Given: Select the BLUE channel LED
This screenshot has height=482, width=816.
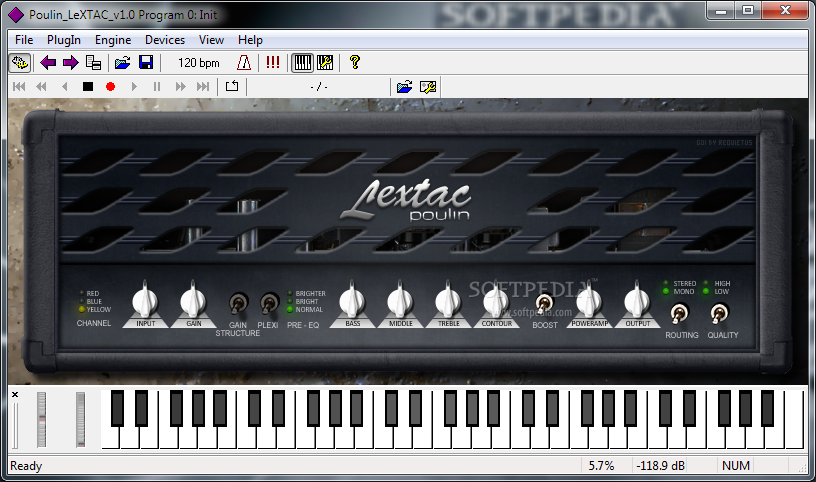Looking at the screenshot, I should pos(82,301).
